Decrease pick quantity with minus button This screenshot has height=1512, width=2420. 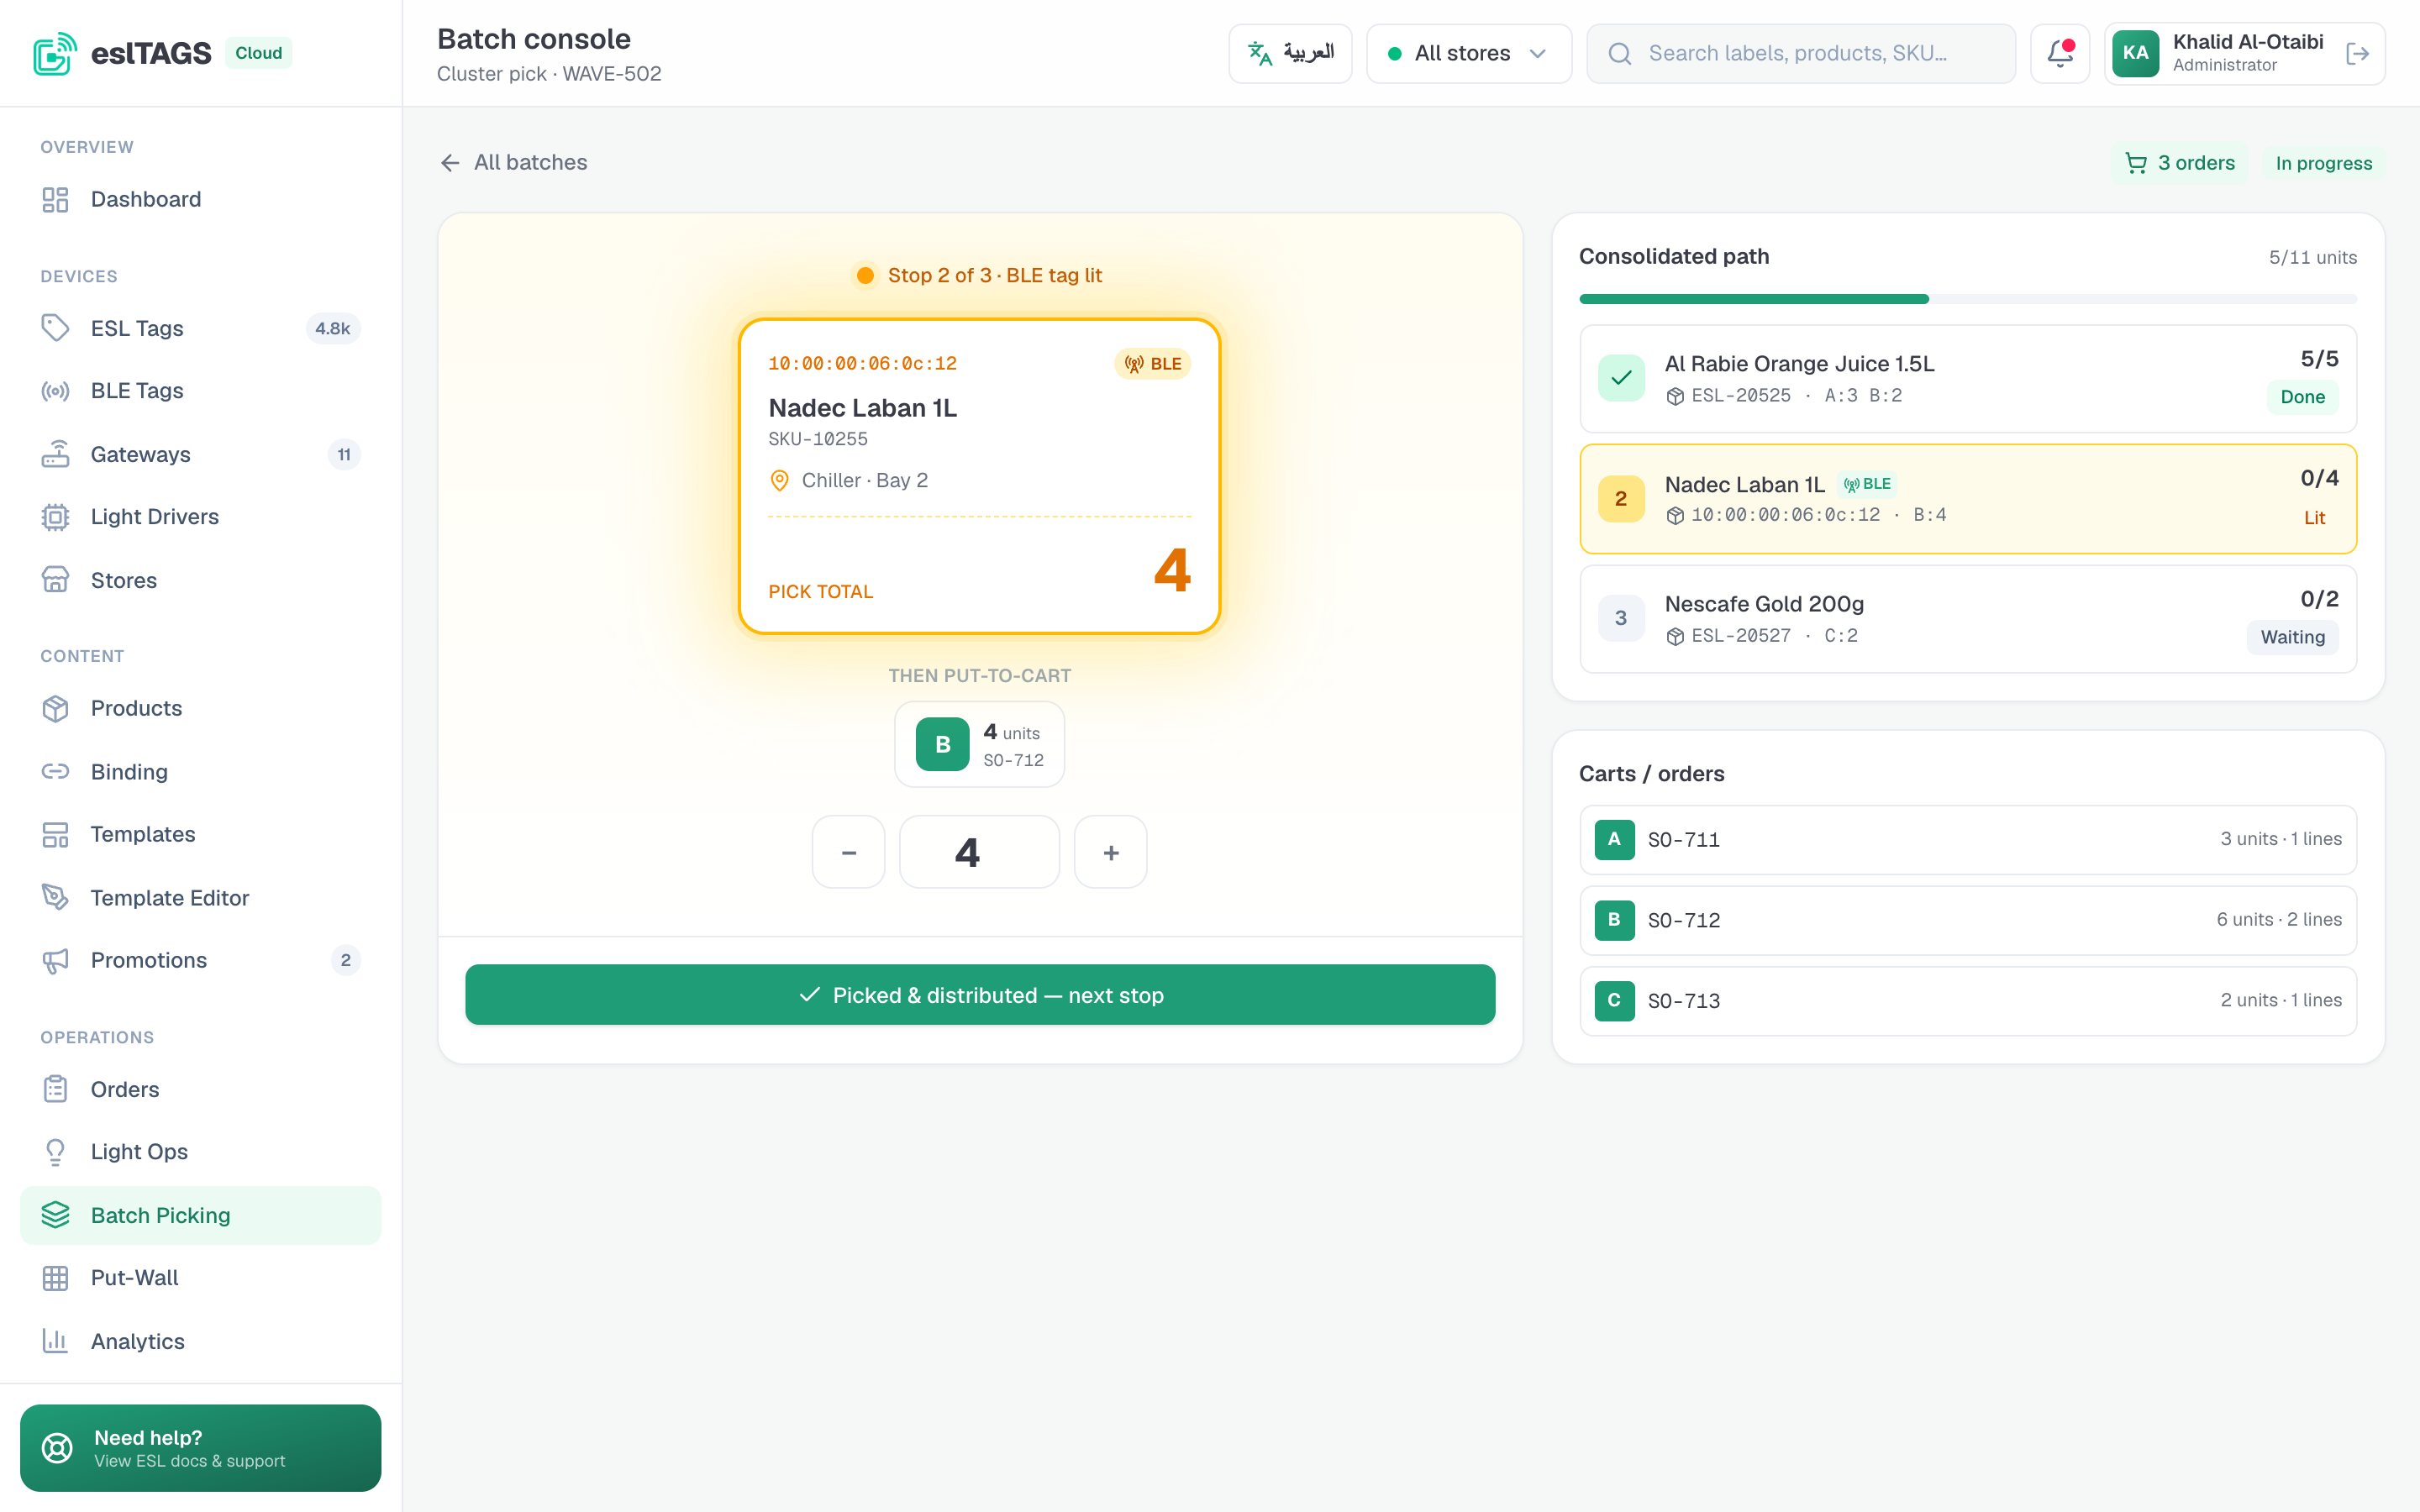tap(849, 852)
